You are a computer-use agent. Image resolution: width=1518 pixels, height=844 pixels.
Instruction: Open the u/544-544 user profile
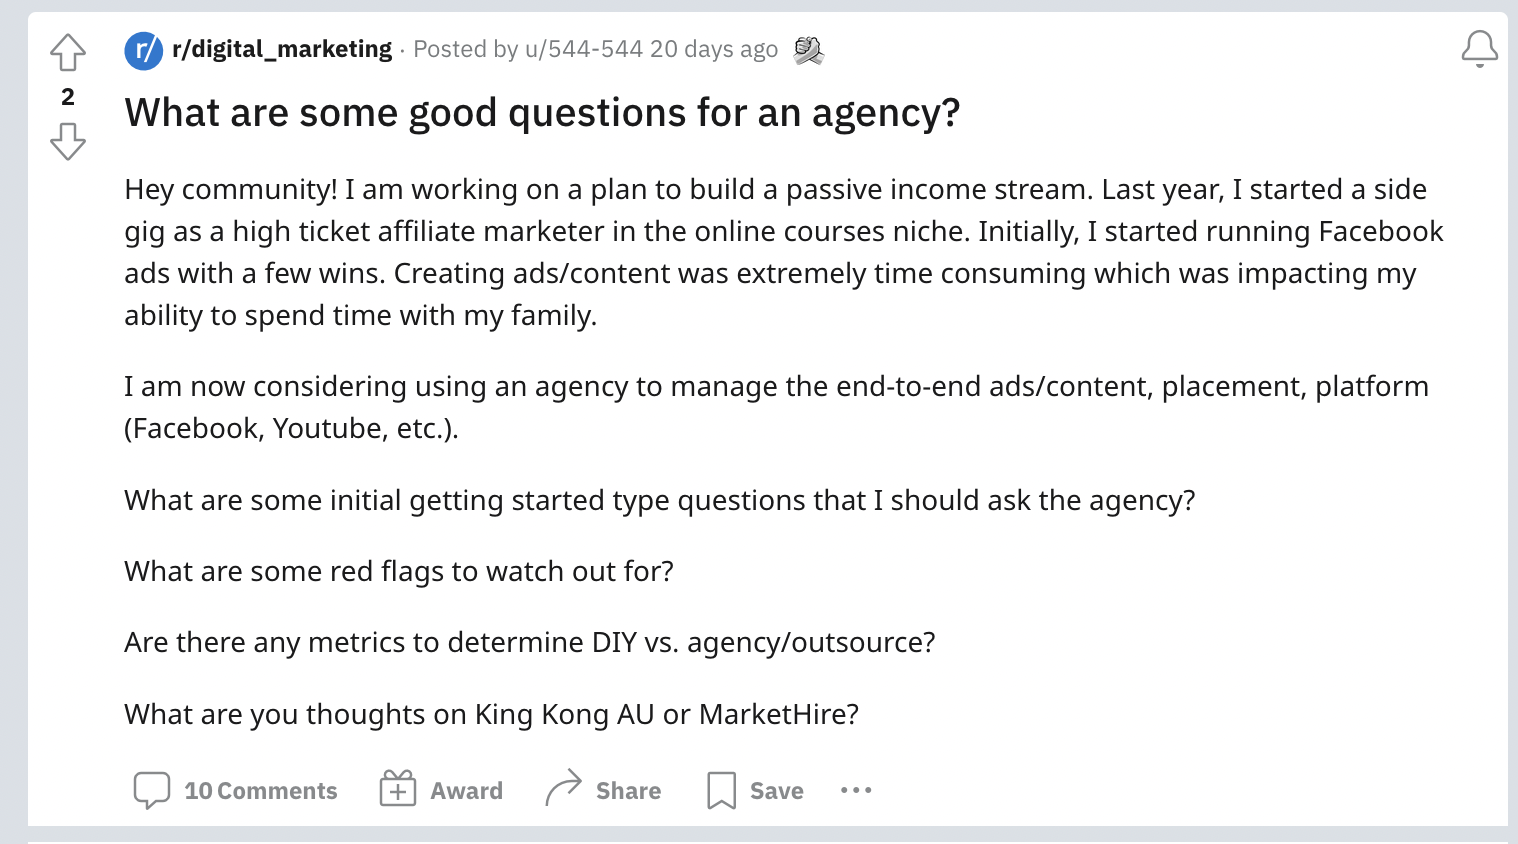(x=584, y=49)
